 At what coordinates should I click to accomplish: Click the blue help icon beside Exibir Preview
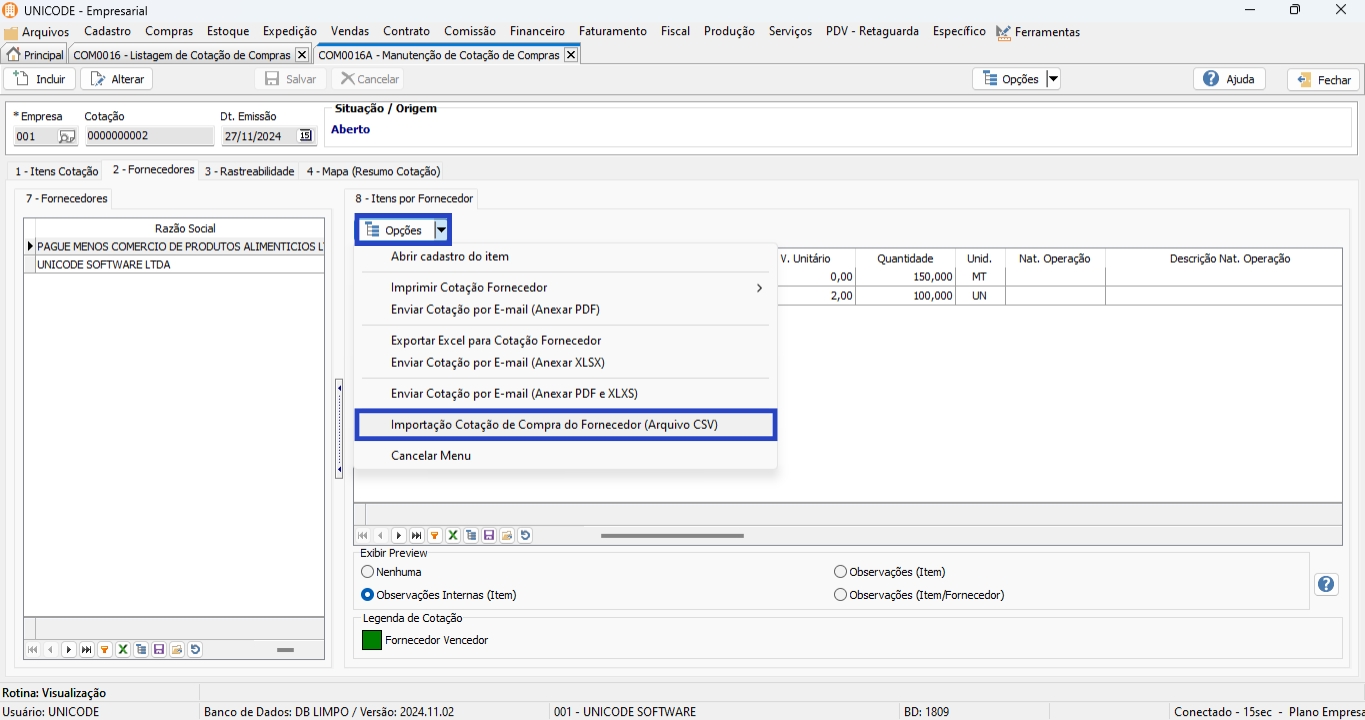(x=1326, y=584)
